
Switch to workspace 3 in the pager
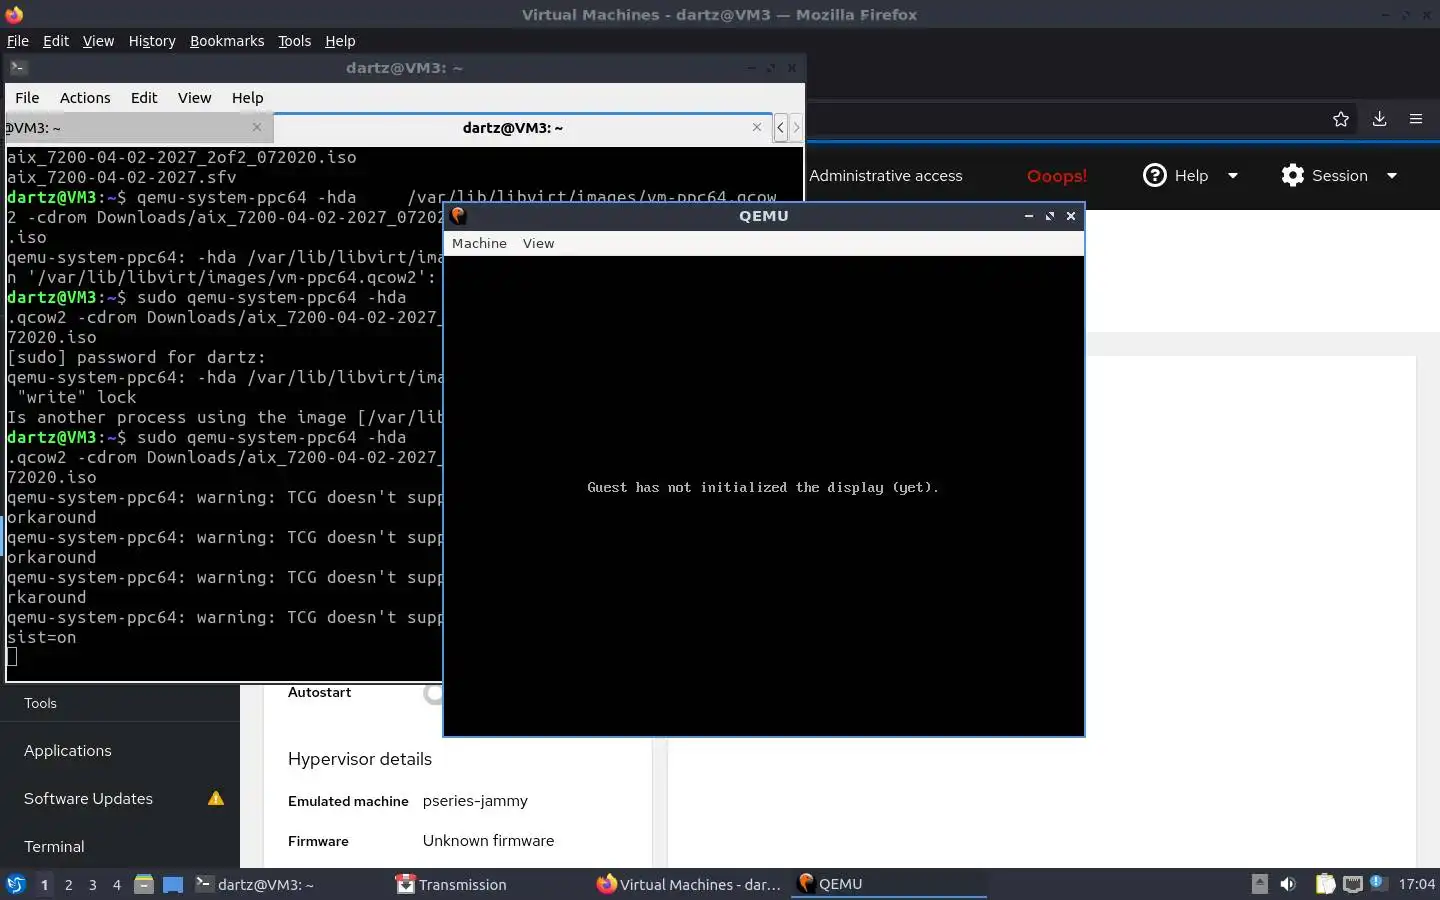pos(93,884)
